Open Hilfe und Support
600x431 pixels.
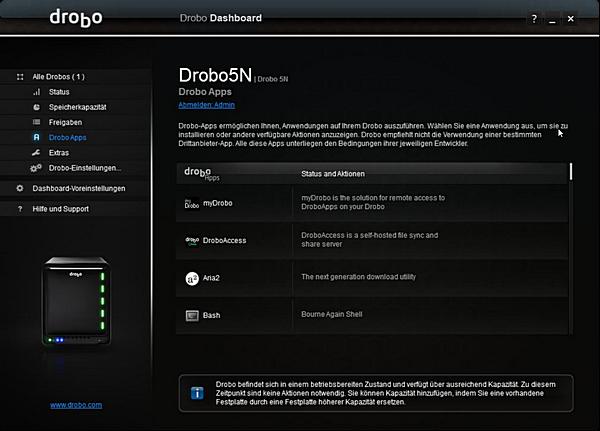coord(60,209)
